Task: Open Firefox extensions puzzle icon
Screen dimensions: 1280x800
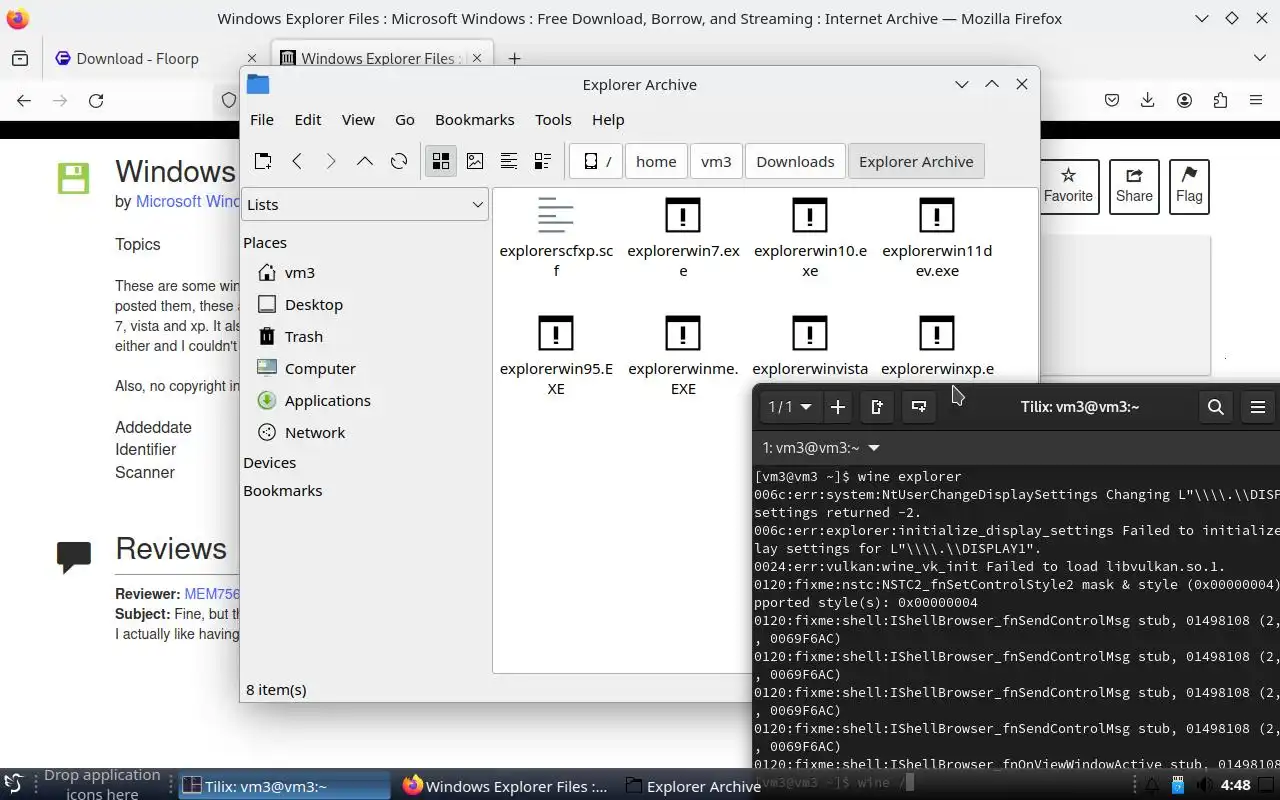Action: (x=1220, y=100)
